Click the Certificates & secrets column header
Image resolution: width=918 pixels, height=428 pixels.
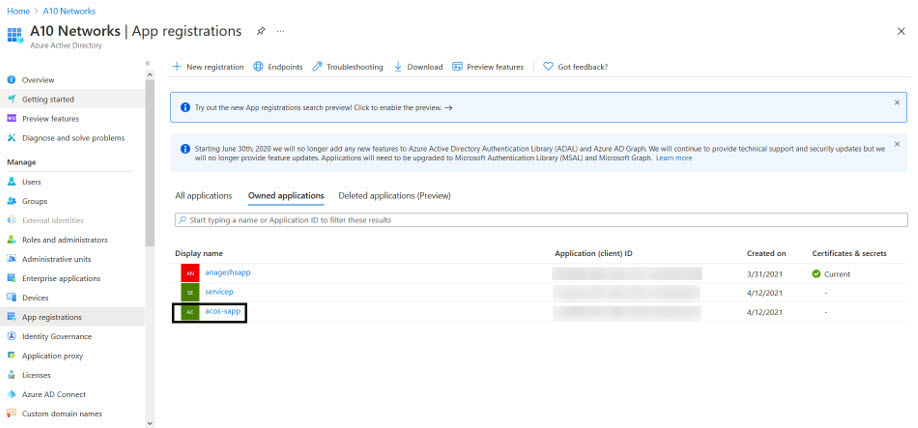tap(849, 254)
